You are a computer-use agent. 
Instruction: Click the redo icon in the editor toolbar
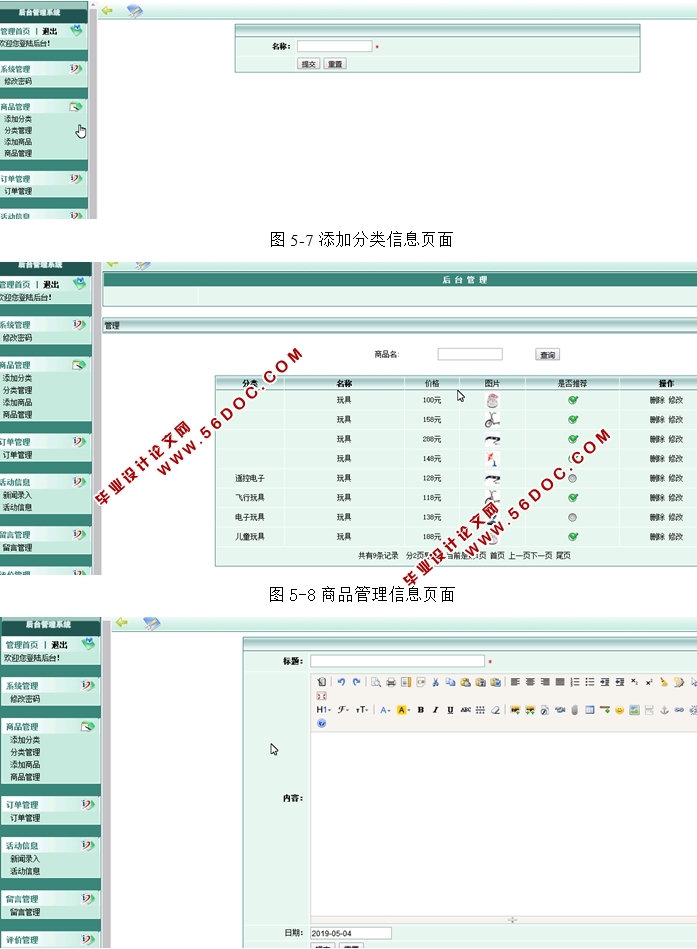point(356,682)
